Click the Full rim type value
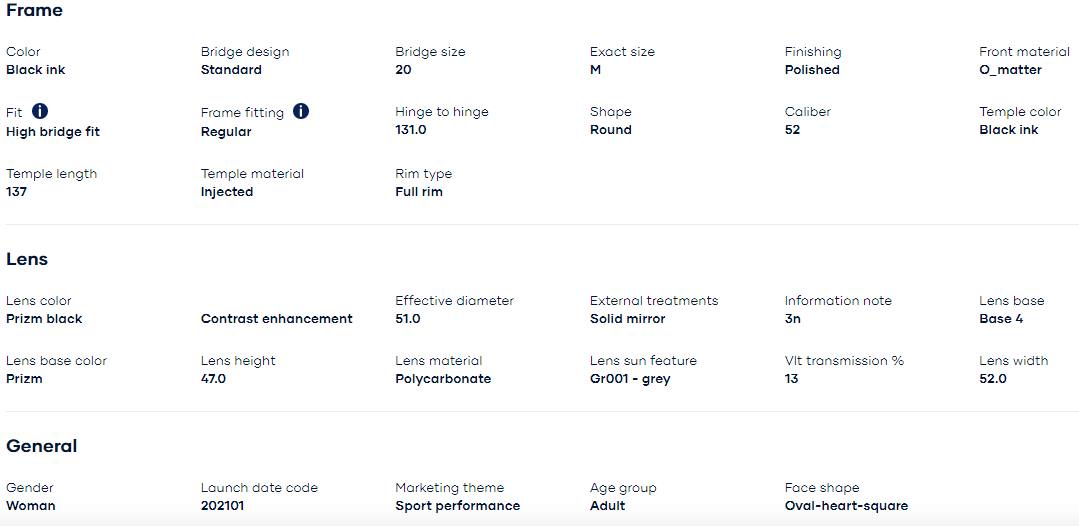The width and height of the screenshot is (1079, 526). (419, 191)
